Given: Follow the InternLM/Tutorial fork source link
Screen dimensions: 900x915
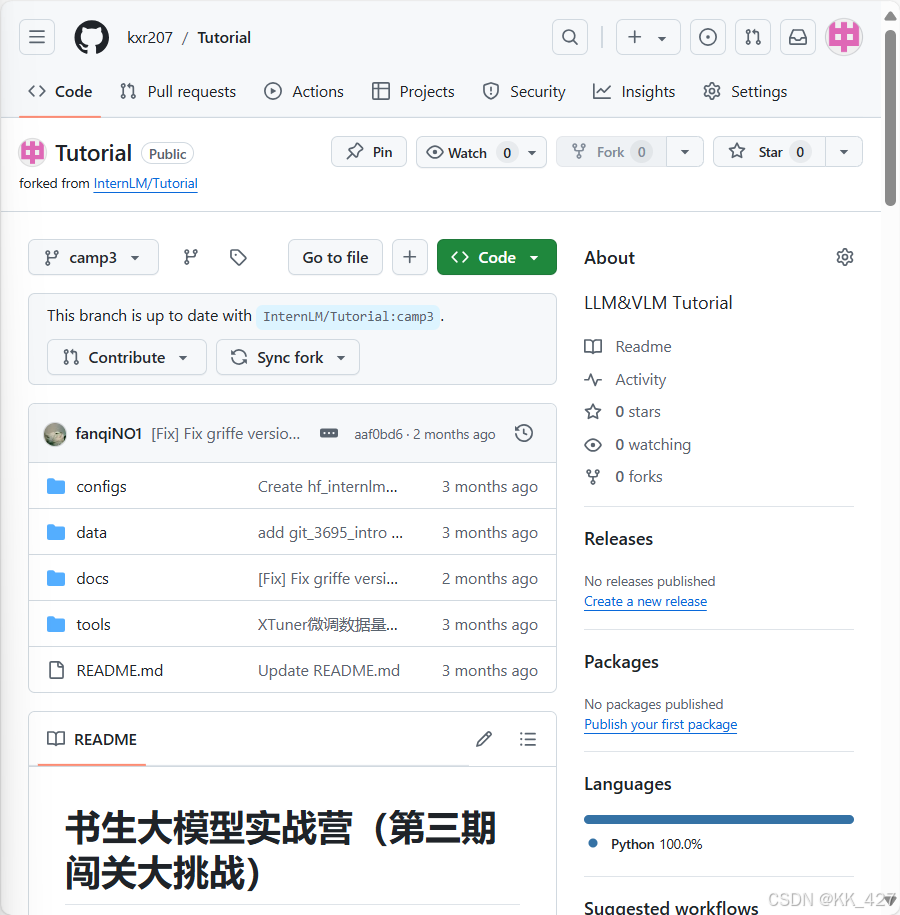Looking at the screenshot, I should [145, 183].
